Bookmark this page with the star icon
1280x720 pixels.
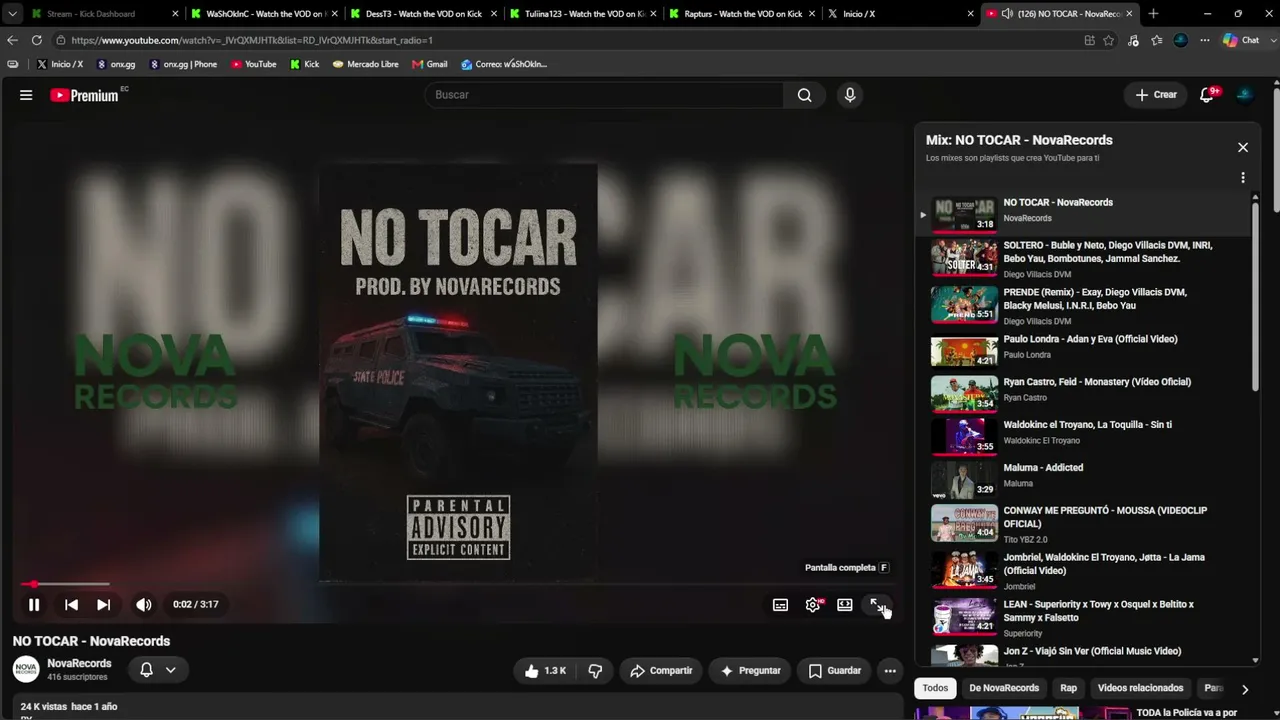(1108, 40)
